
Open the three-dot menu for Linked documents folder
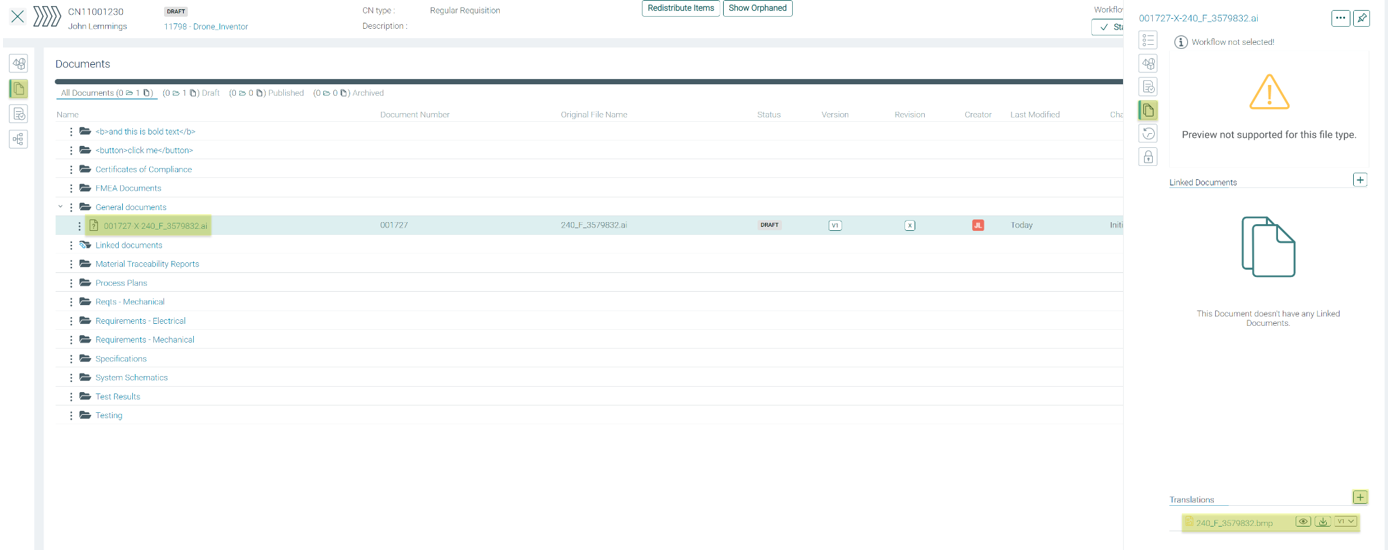pyautogui.click(x=71, y=245)
